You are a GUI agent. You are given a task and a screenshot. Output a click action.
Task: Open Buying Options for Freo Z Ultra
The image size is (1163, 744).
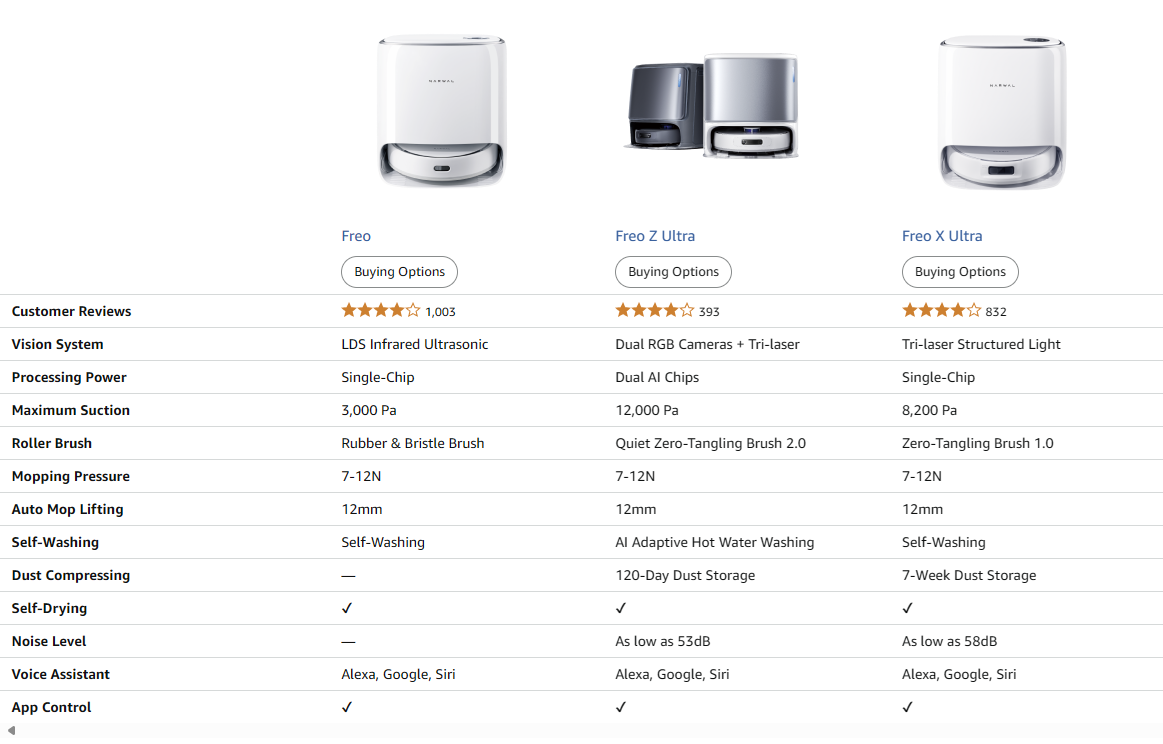(673, 272)
